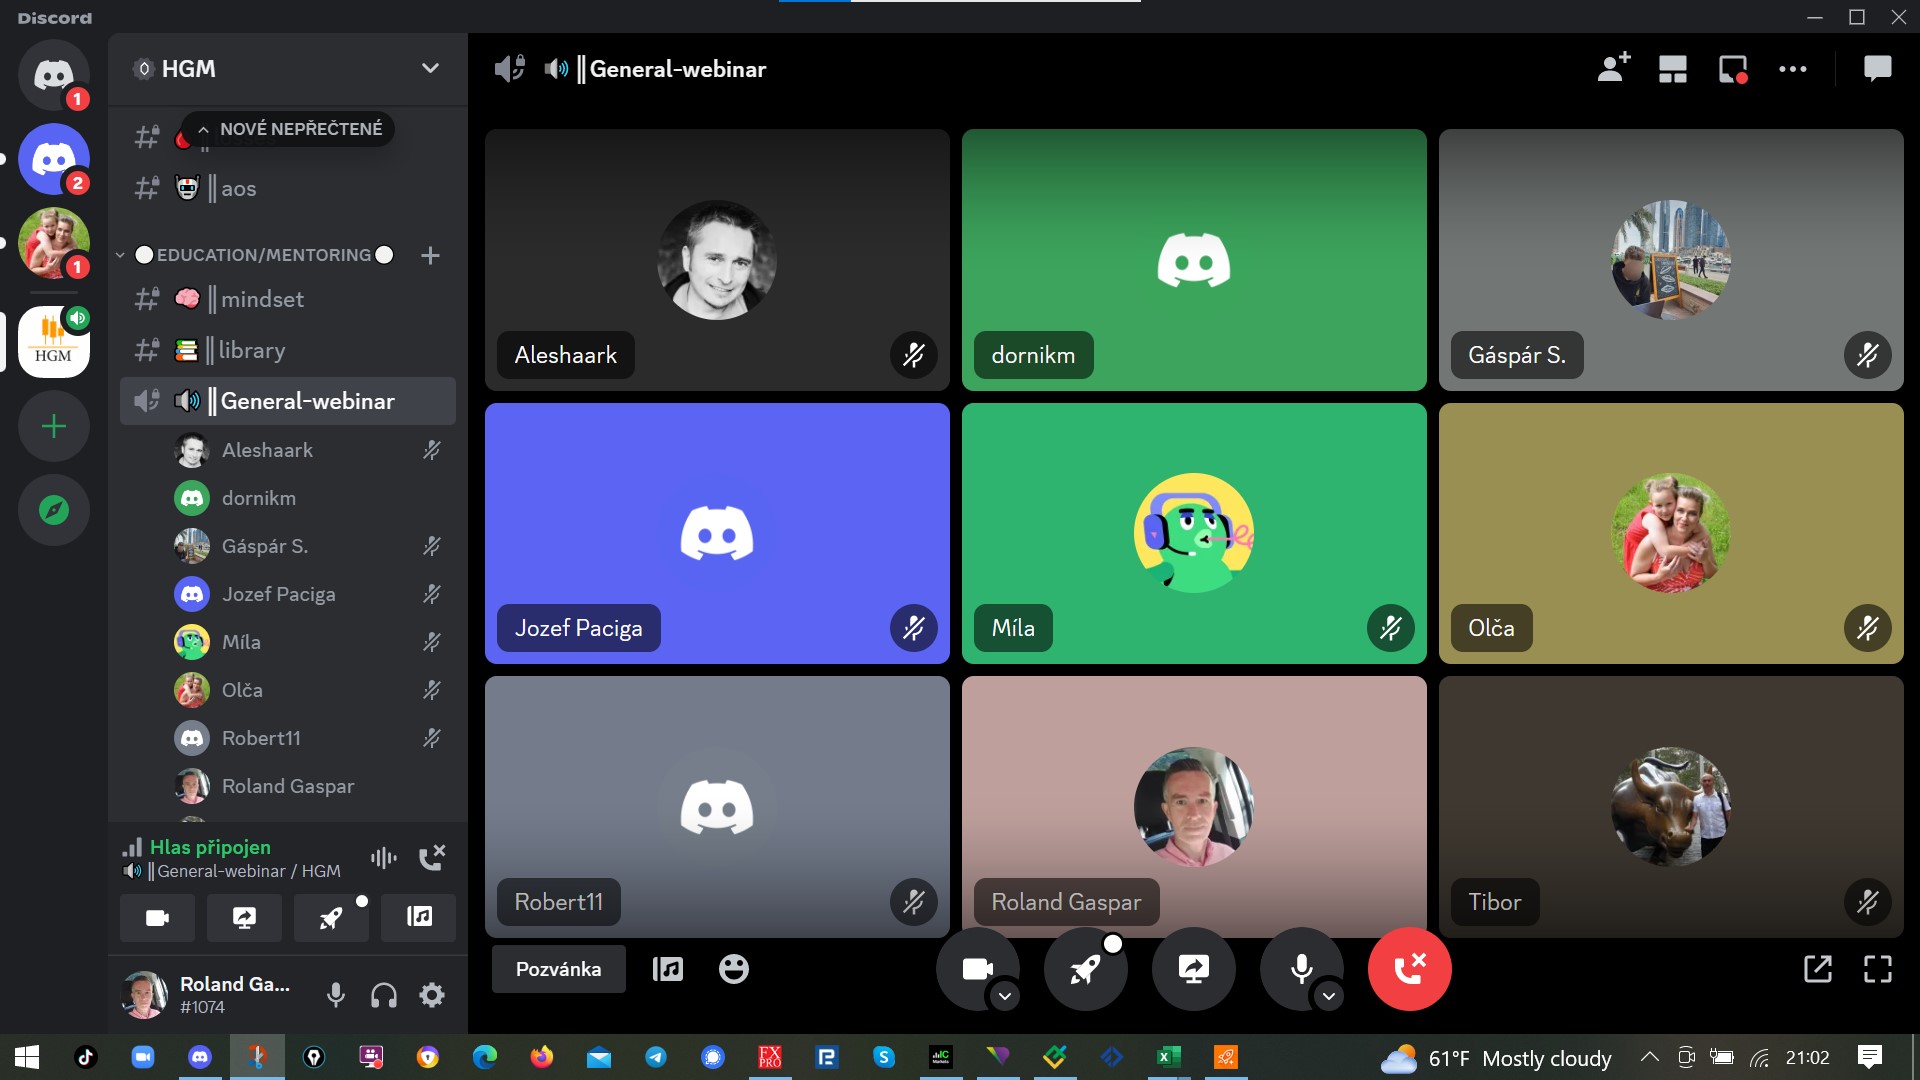
Task: Add a new server with plus icon
Action: [54, 426]
